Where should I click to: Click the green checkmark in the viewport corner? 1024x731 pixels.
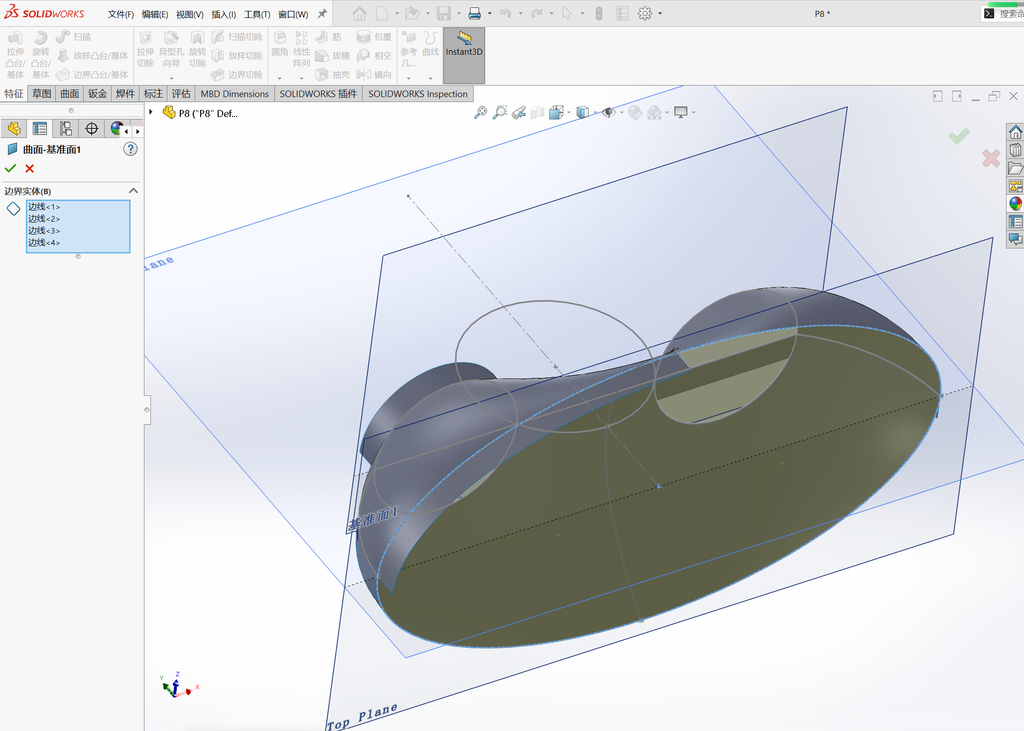[x=959, y=136]
